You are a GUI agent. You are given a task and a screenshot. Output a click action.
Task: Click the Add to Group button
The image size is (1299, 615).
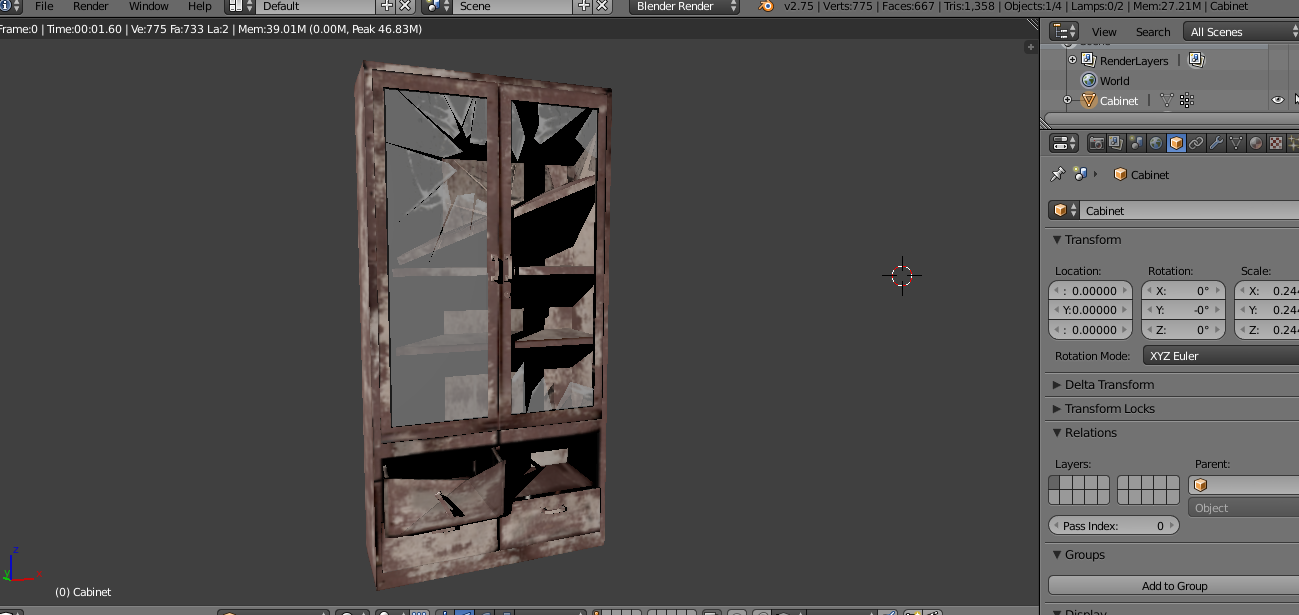pyautogui.click(x=1174, y=586)
